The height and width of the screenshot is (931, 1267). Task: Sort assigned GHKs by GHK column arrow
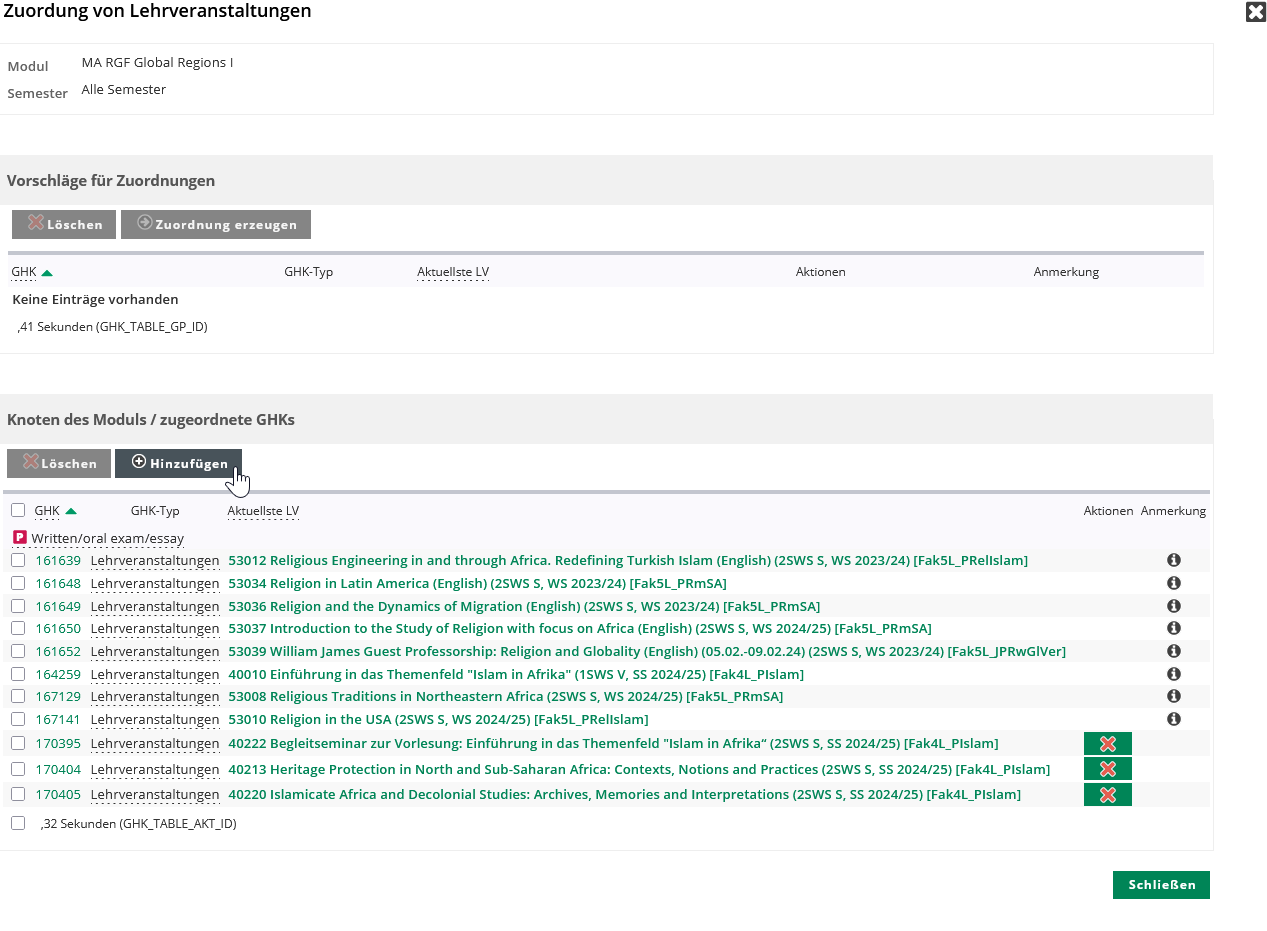[x=70, y=511]
